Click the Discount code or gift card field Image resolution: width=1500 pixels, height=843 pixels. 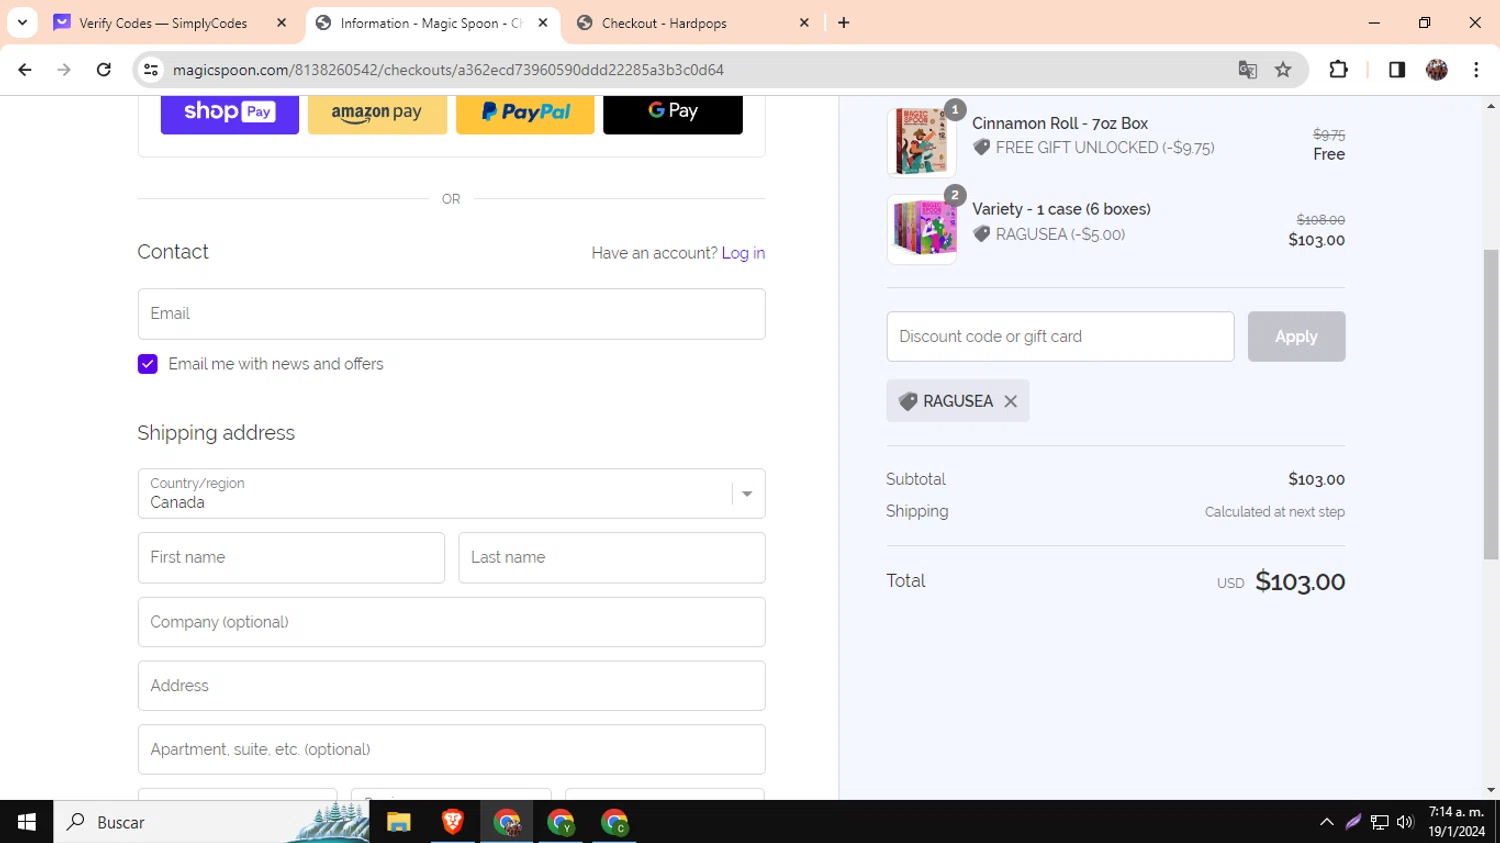pyautogui.click(x=1060, y=337)
